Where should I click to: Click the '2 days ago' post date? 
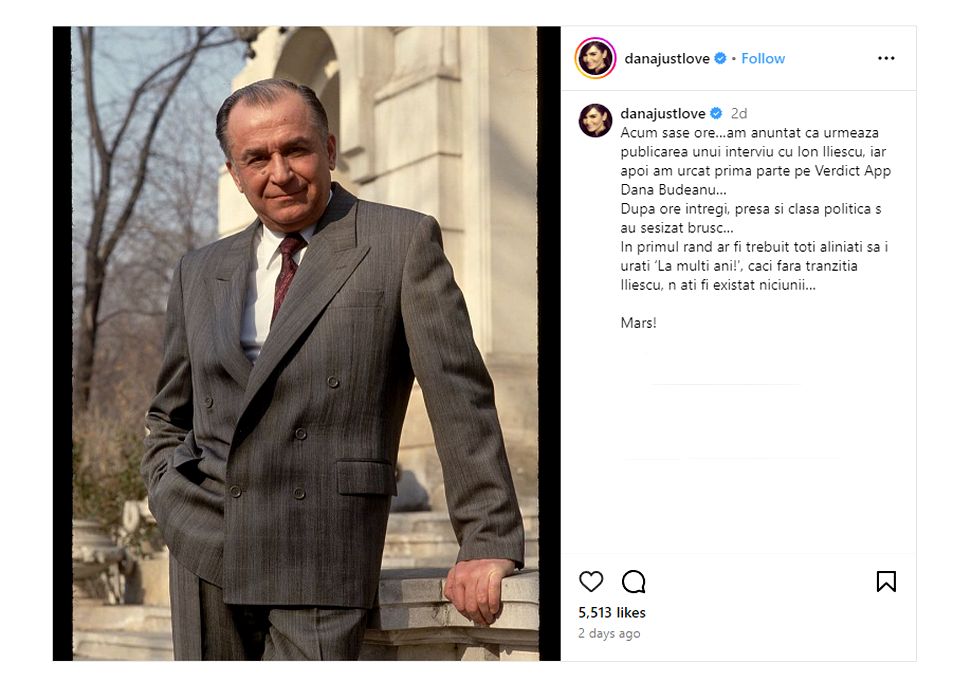point(609,634)
